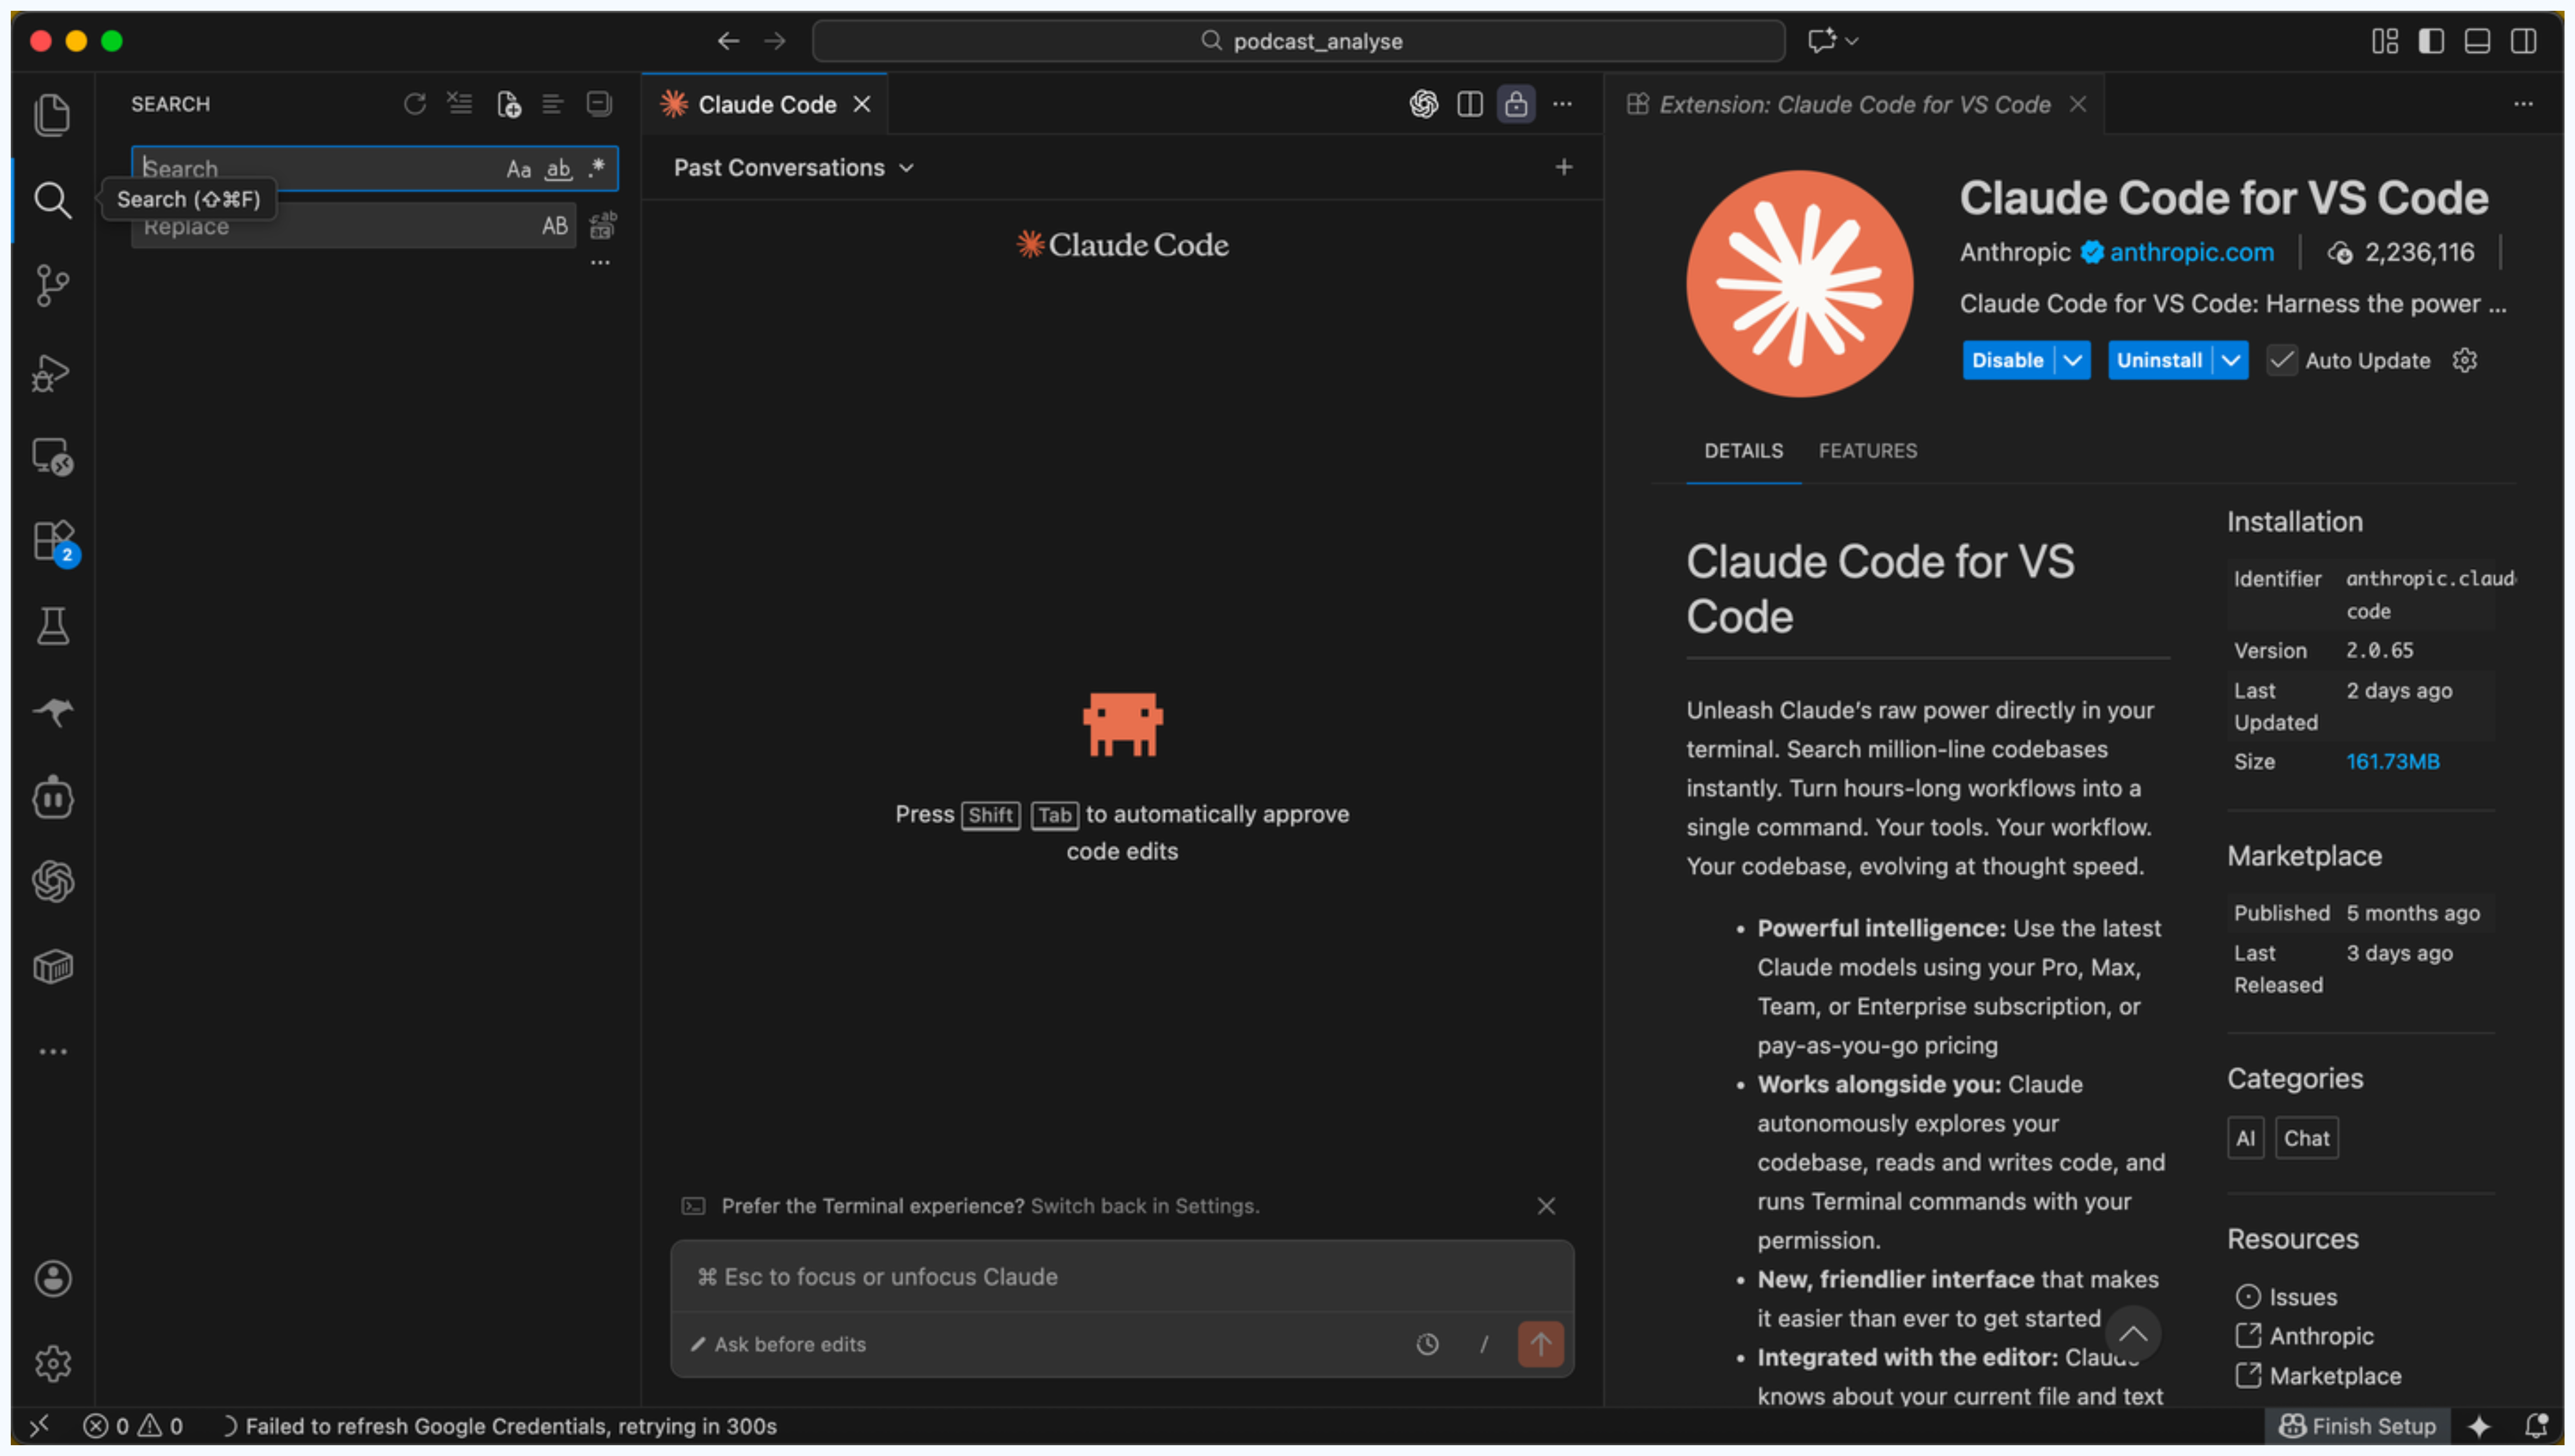Customize the editor layout
Screen dimensions: 2575x1456
click(x=2385, y=41)
